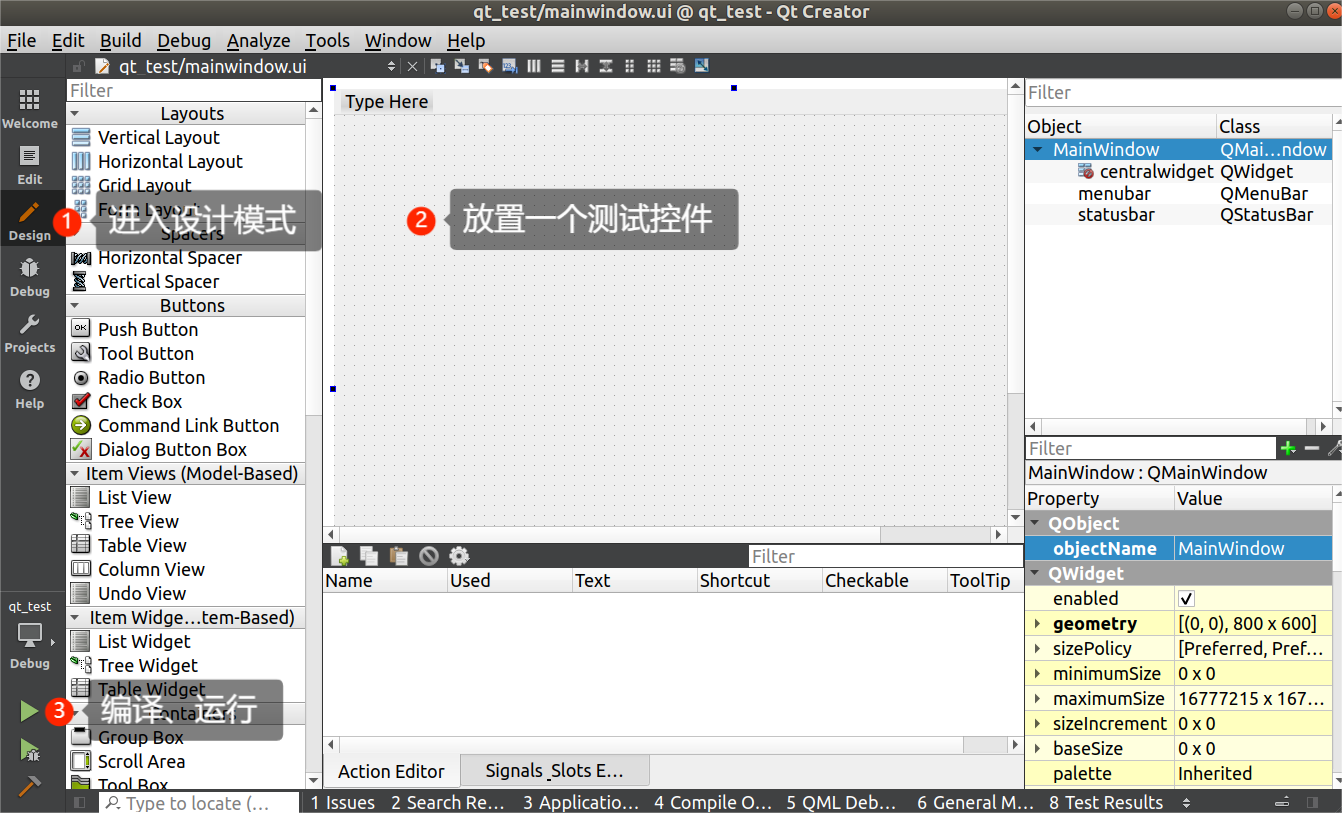The image size is (1342, 813).
Task: Apply Lay Out Horizontally in Splitter
Action: coord(581,66)
